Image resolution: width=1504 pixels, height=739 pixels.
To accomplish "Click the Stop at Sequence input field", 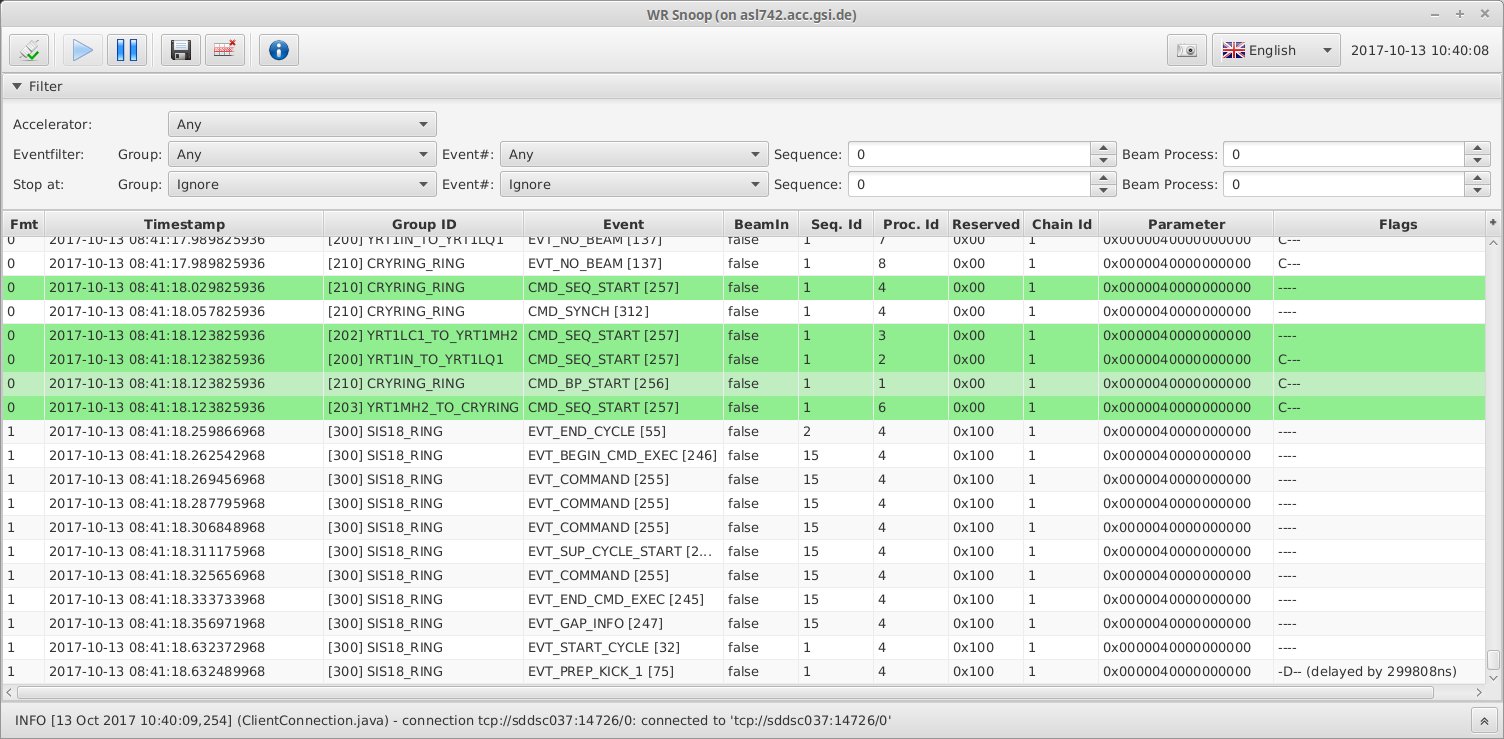I will 969,185.
